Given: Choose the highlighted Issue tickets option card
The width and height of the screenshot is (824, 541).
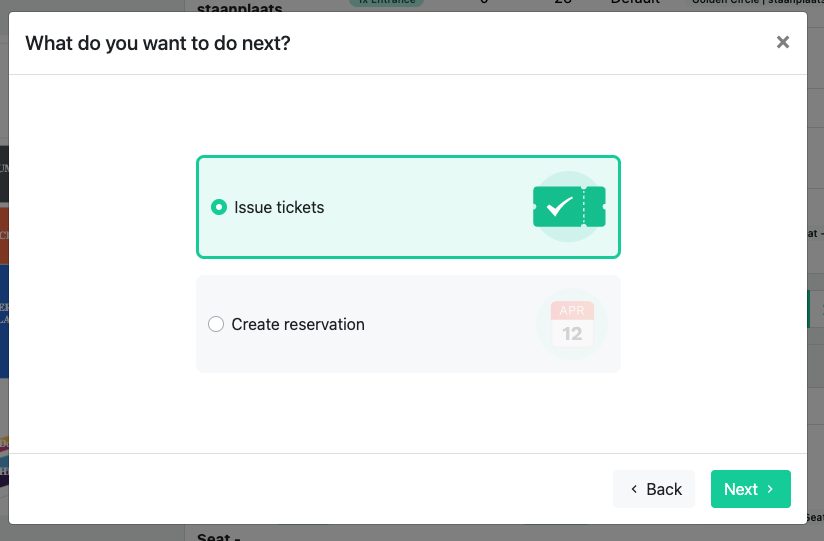Looking at the screenshot, I should coord(408,207).
